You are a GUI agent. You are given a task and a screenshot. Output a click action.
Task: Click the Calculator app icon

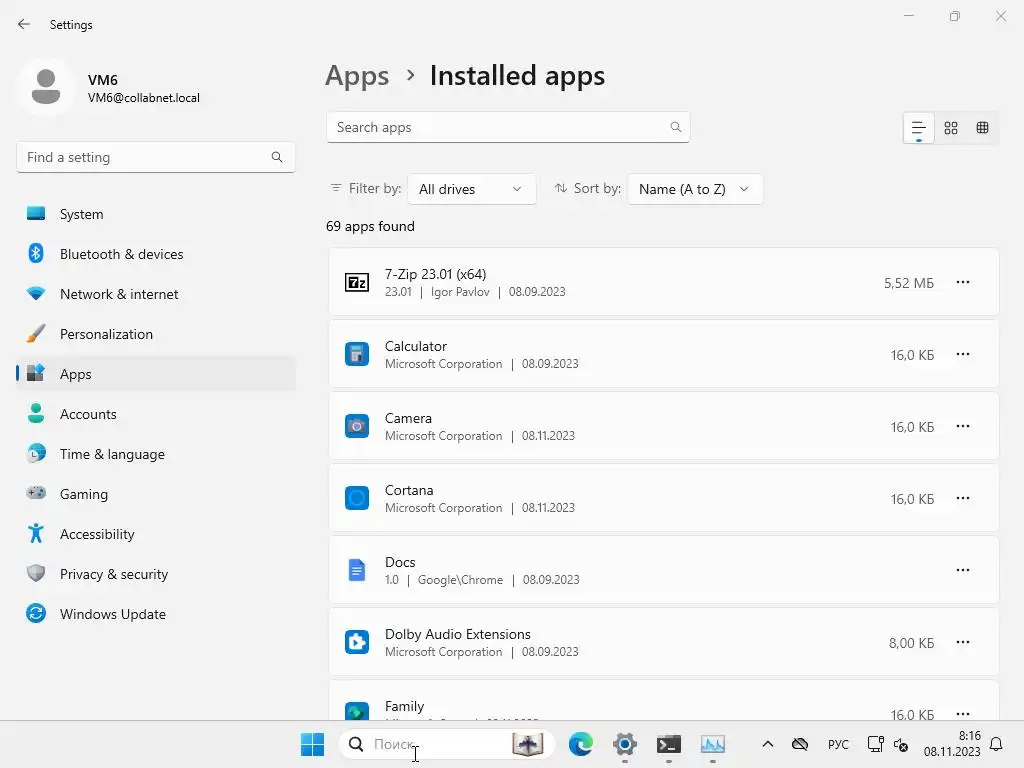pyautogui.click(x=357, y=354)
